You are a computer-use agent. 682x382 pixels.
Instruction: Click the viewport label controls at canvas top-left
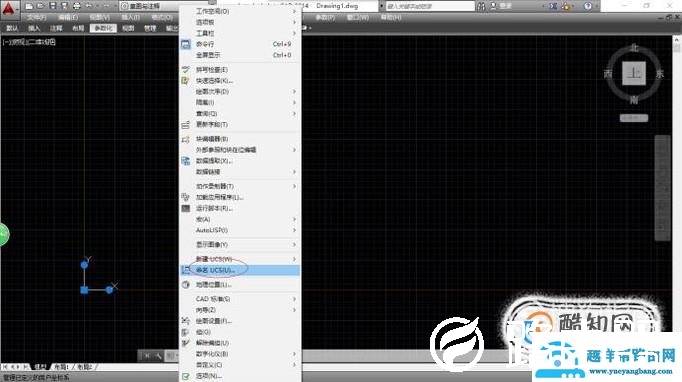30,42
